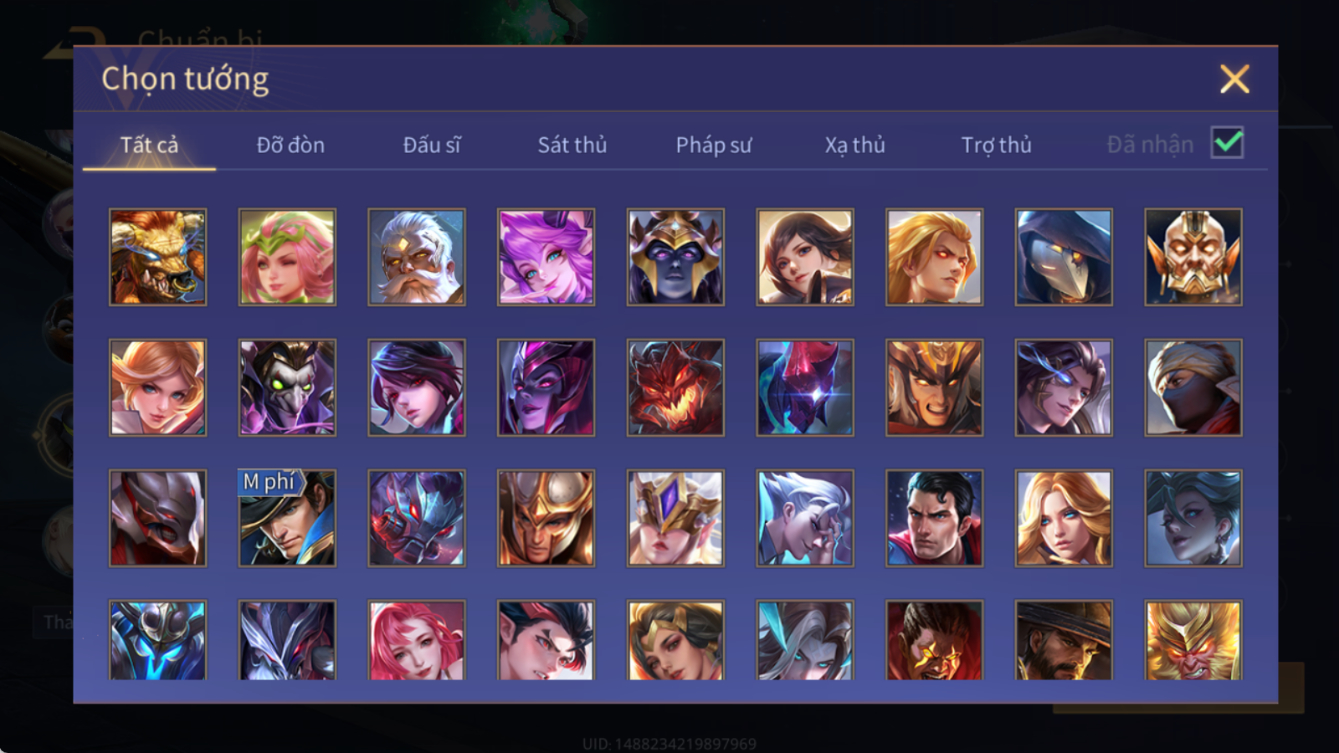Switch to the Trợ thủ tab
Image resolution: width=1339 pixels, height=753 pixels.
tap(996, 145)
